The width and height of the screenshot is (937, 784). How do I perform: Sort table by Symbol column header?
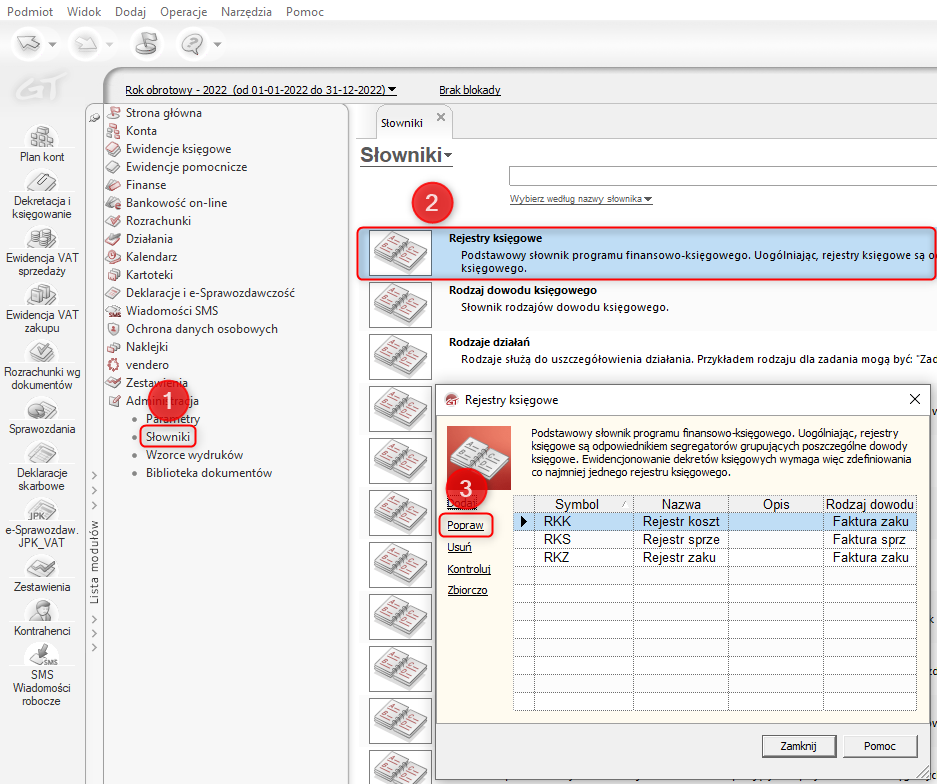pos(583,504)
